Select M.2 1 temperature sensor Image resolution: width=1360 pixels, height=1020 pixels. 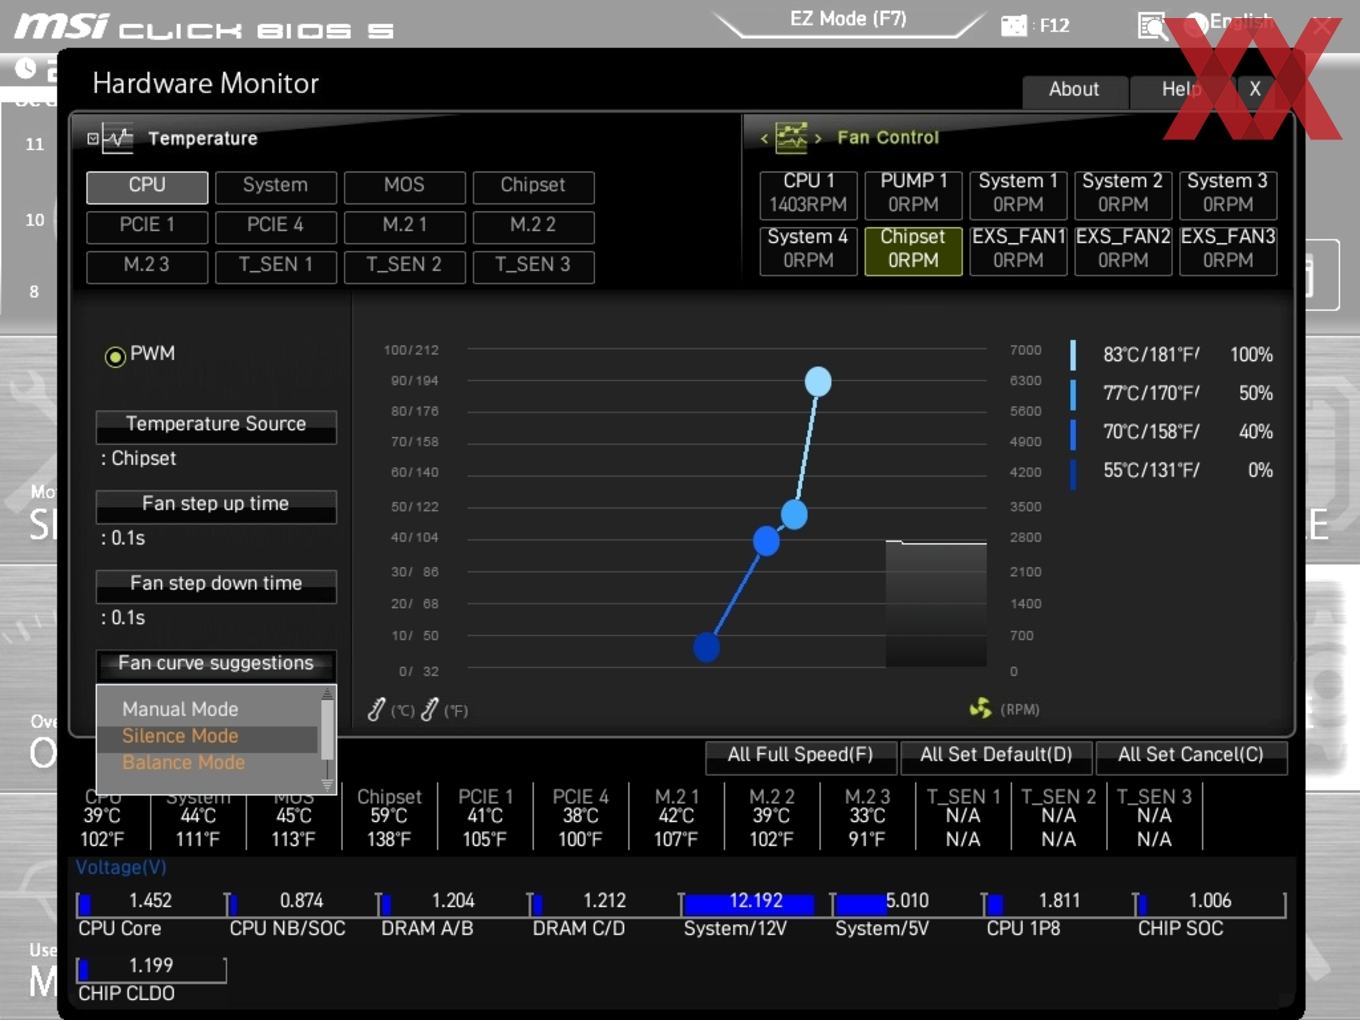coord(404,226)
